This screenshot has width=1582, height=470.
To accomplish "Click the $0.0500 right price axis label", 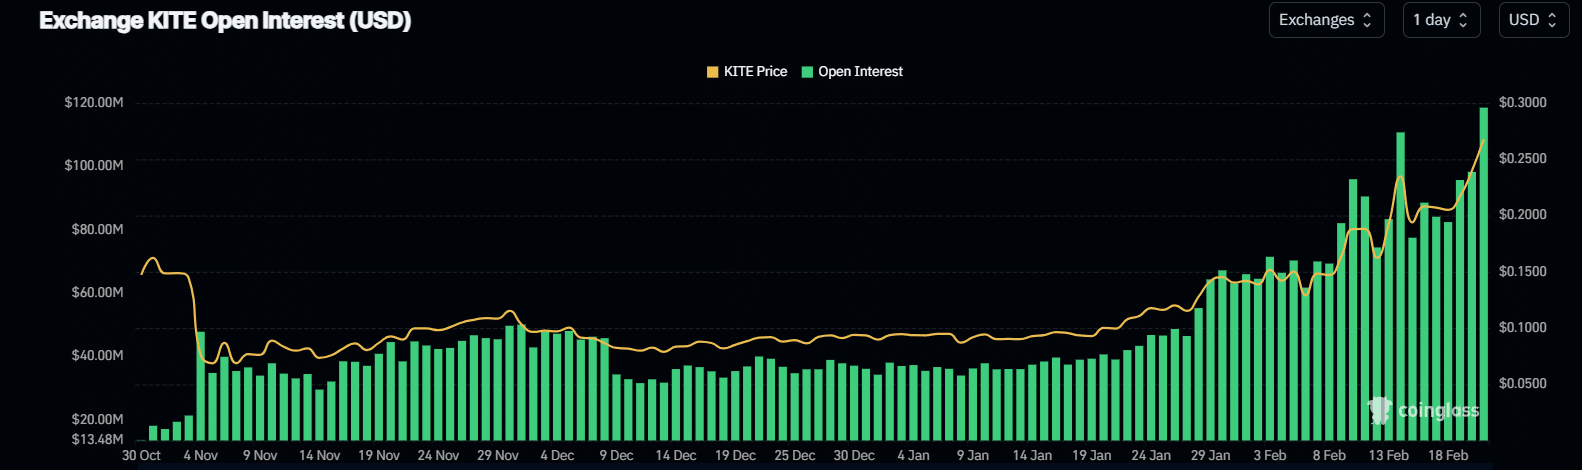I will [1522, 383].
